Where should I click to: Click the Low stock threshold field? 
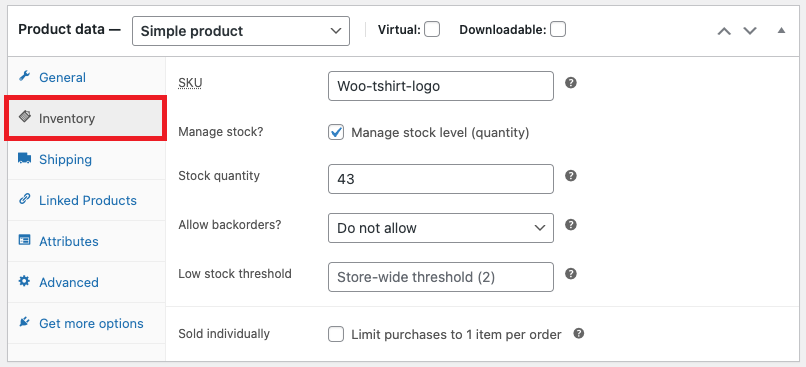pos(441,277)
